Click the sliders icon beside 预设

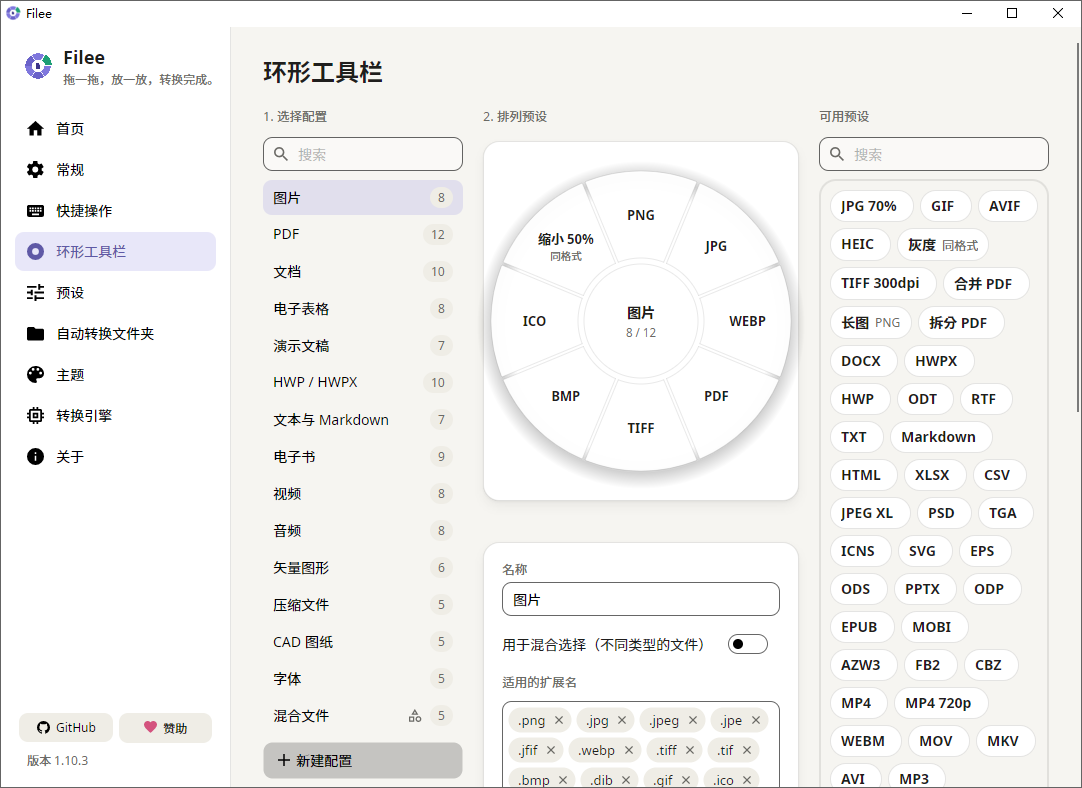(x=35, y=293)
